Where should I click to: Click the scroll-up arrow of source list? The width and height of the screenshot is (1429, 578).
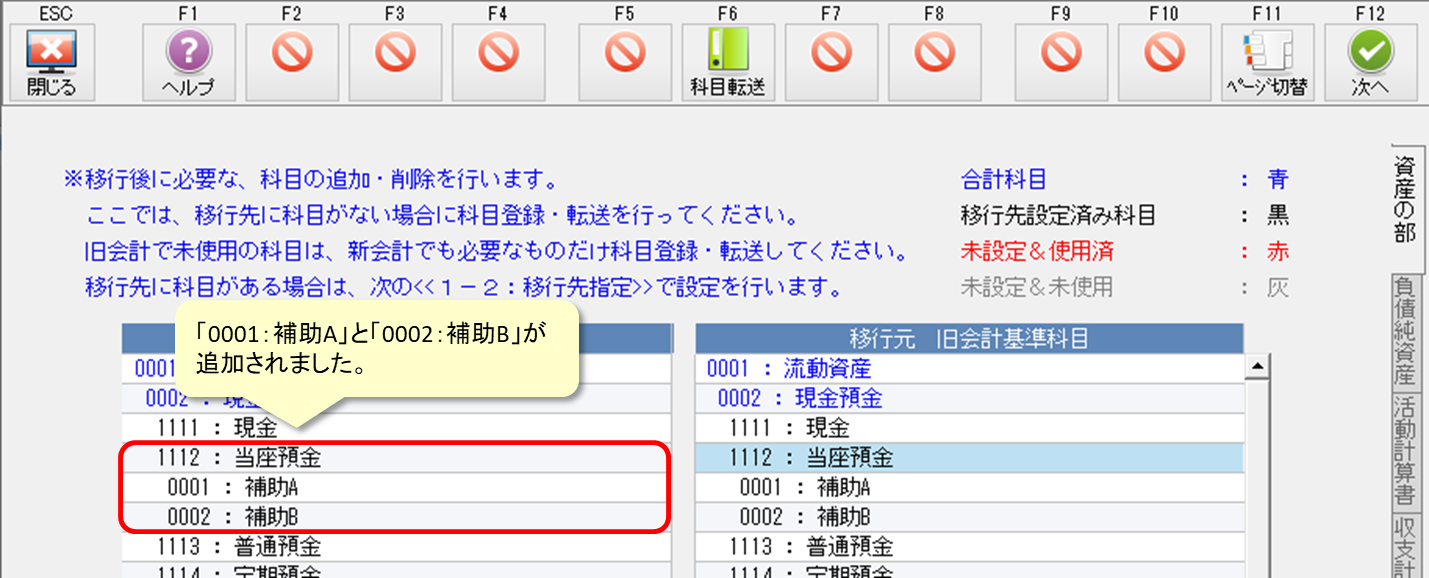(1255, 369)
